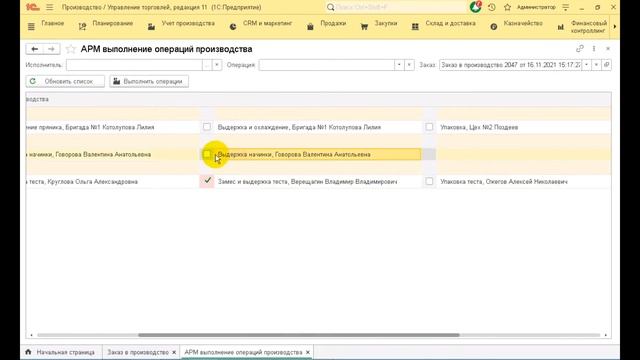Image resolution: width=640 pixels, height=360 pixels.
Task: Get link to this form icon
Action: 580,49
